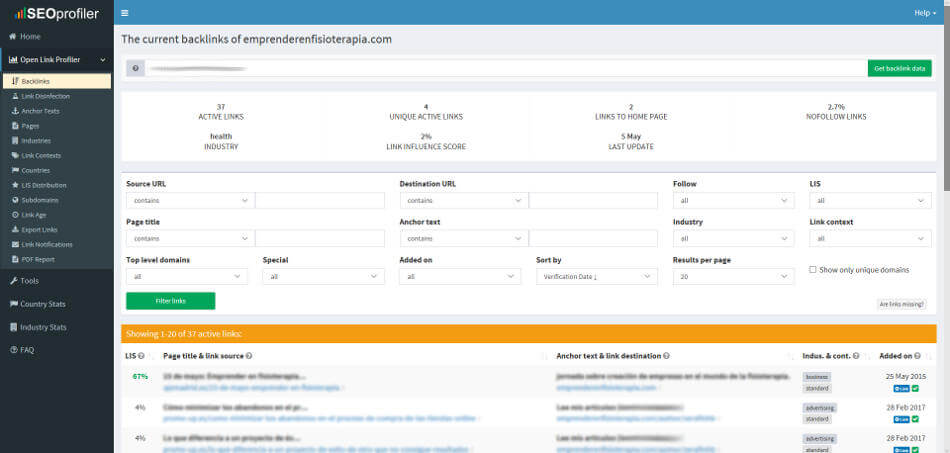The width and height of the screenshot is (950, 453).
Task: Open the Added on dropdown
Action: (x=460, y=277)
